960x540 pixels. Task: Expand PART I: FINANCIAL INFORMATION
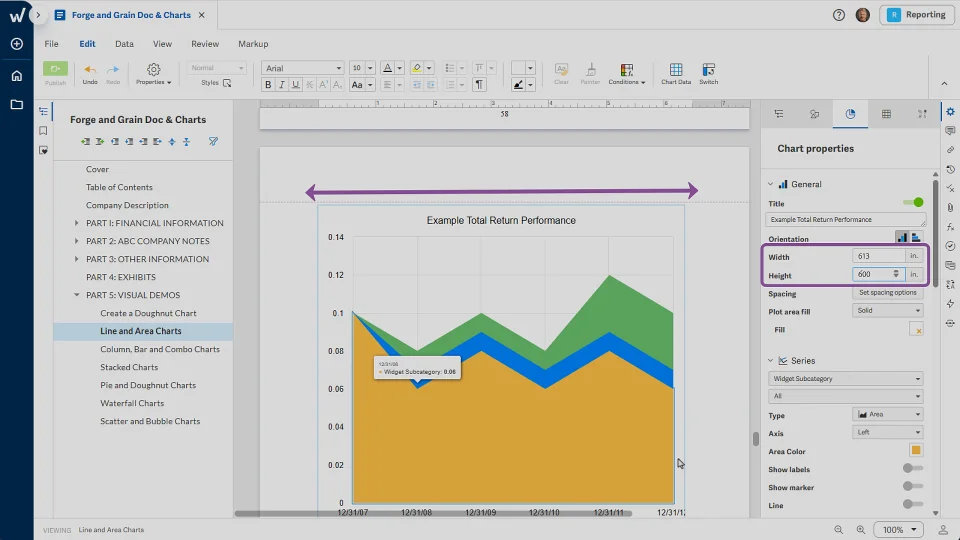[x=77, y=223]
